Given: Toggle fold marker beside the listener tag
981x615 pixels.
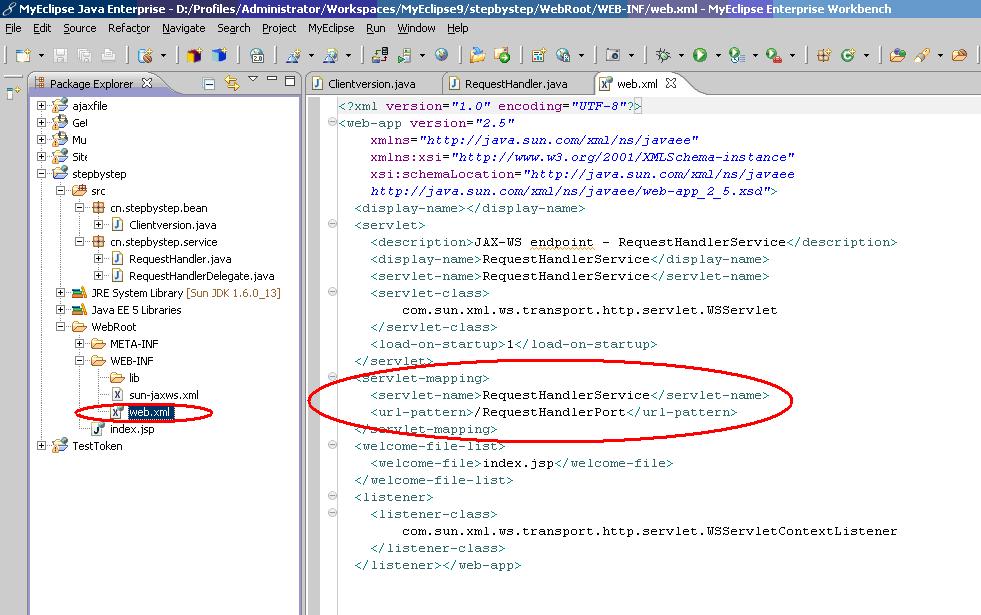Looking at the screenshot, I should [x=332, y=497].
